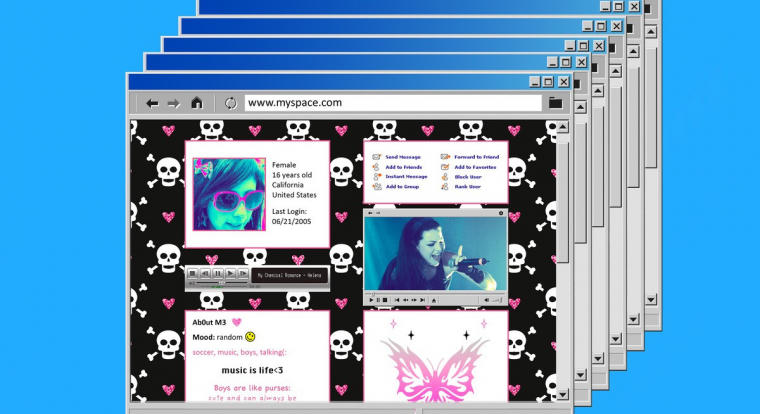Click the envelope icon beside Send Message
Screen dimensions: 760x414
(376, 157)
